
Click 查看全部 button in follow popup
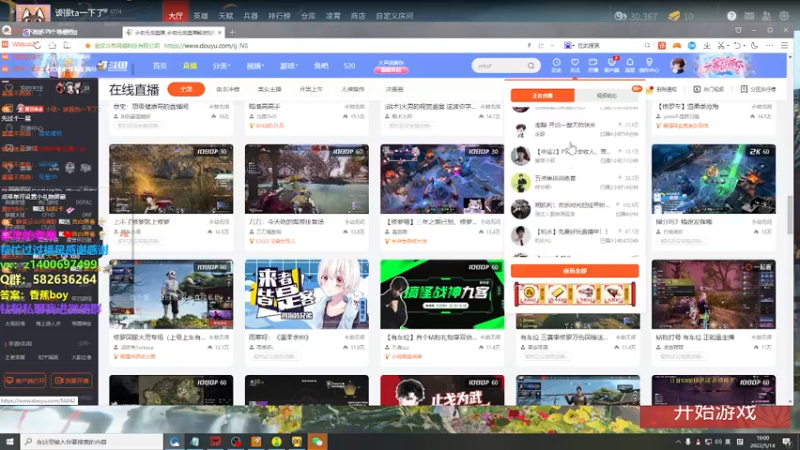coord(575,271)
